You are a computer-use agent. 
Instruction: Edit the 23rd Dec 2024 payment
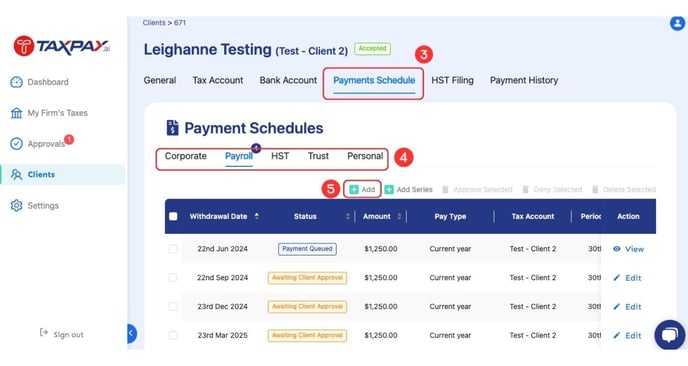pos(627,307)
